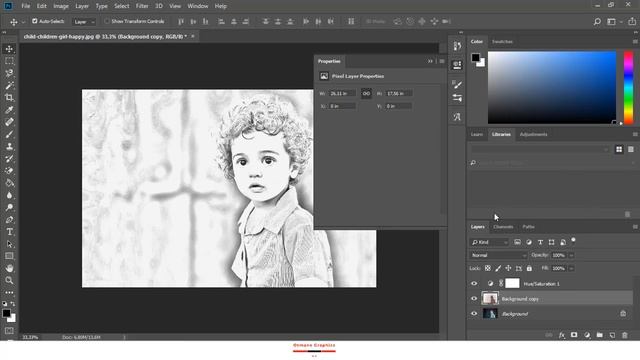This screenshot has width=640, height=360.
Task: Select the Zoom tool
Action: [9, 280]
